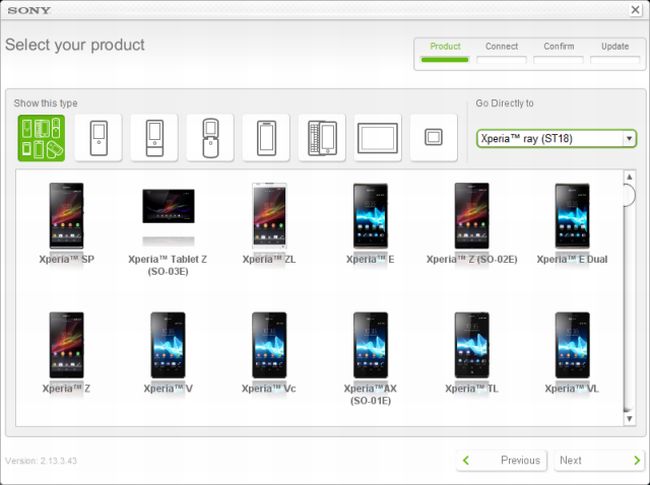
Task: Click the scroll down arrow in product list
Action: click(629, 419)
